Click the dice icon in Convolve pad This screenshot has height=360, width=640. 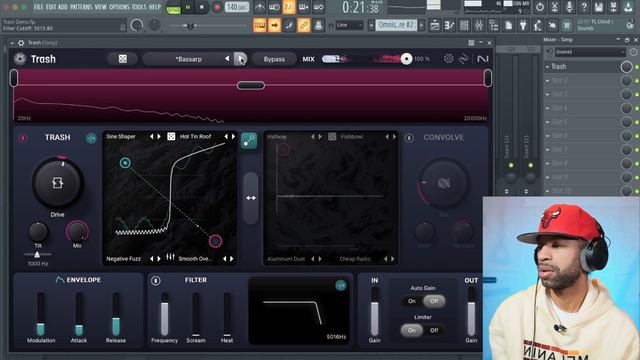click(332, 136)
